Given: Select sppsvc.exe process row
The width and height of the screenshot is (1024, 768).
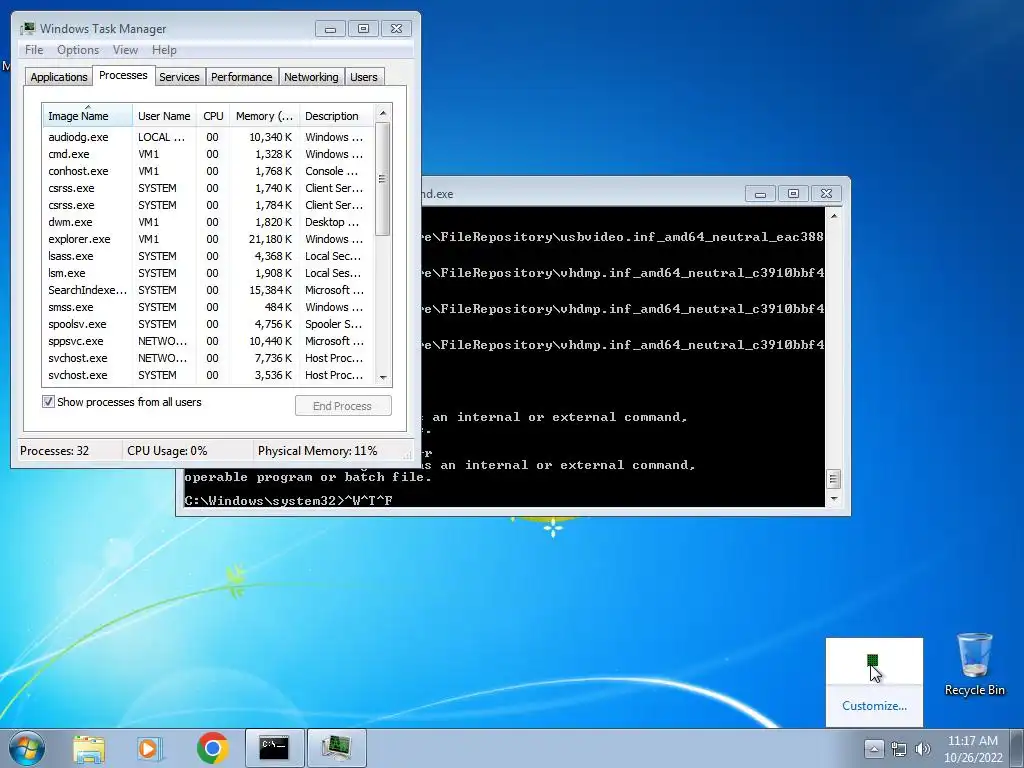Looking at the screenshot, I should coord(208,341).
